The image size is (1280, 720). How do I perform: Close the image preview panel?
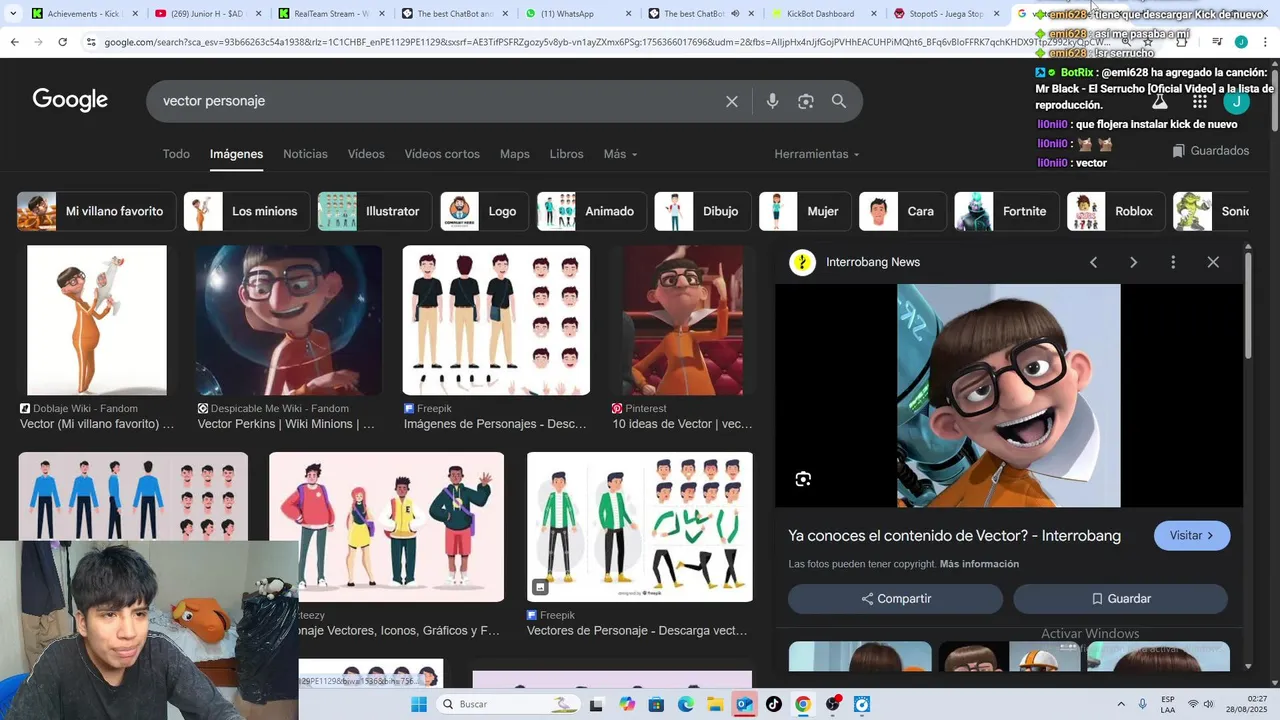tap(1213, 262)
